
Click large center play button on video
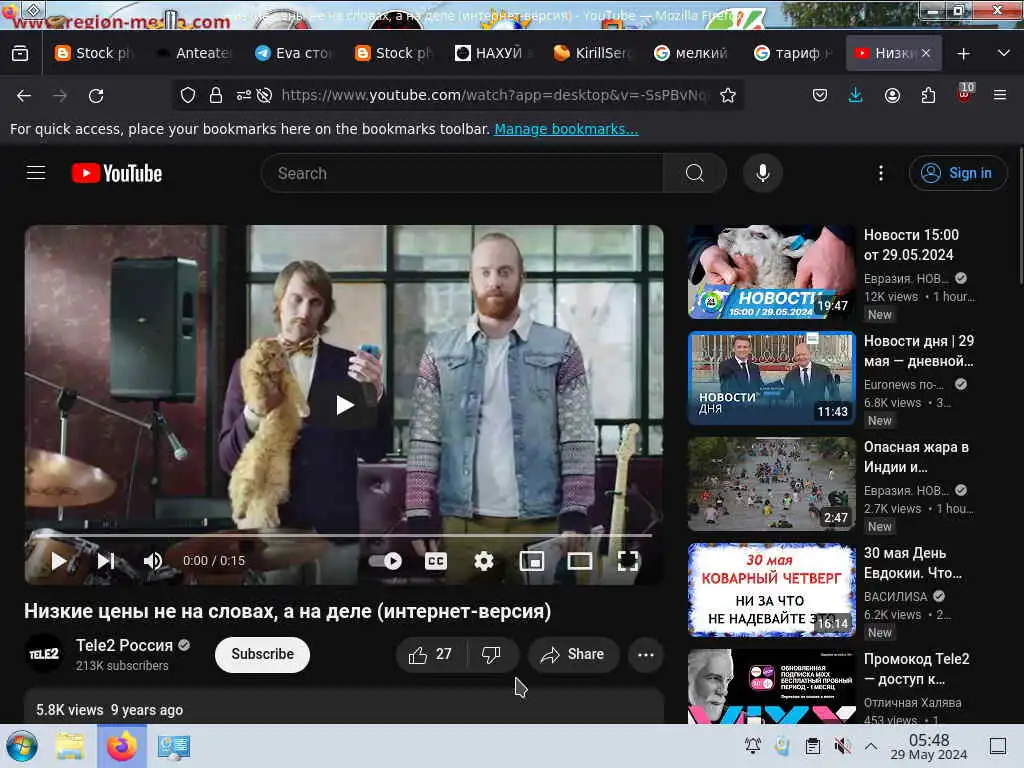344,405
